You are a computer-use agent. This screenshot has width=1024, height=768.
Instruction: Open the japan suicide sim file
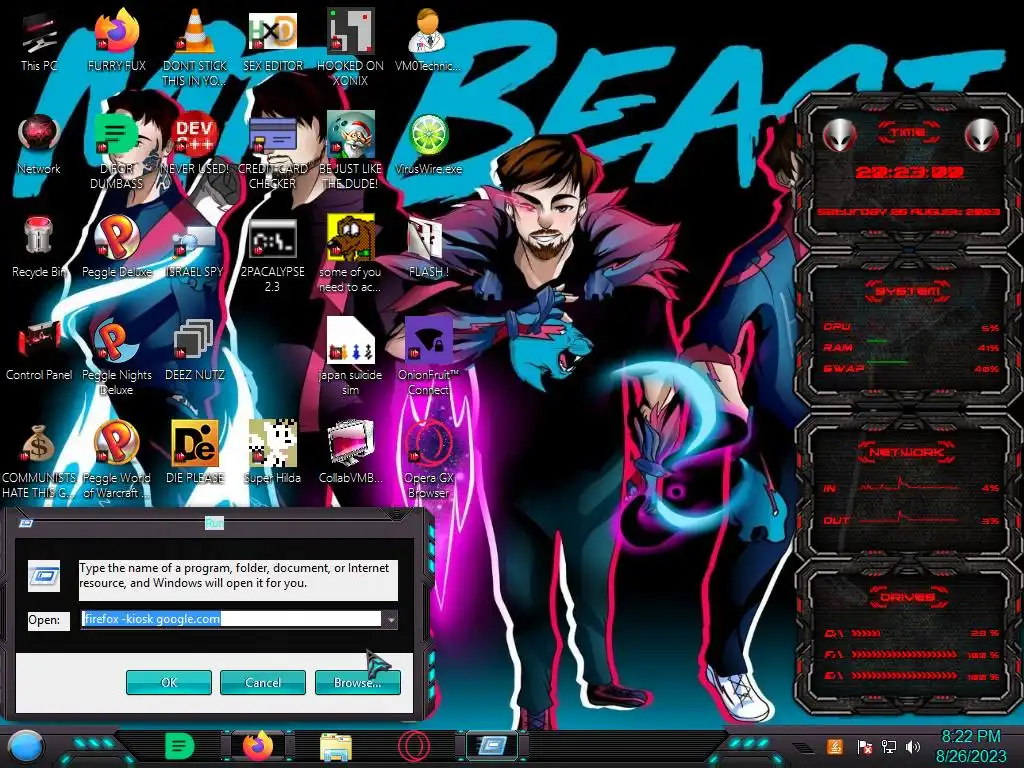pyautogui.click(x=350, y=355)
